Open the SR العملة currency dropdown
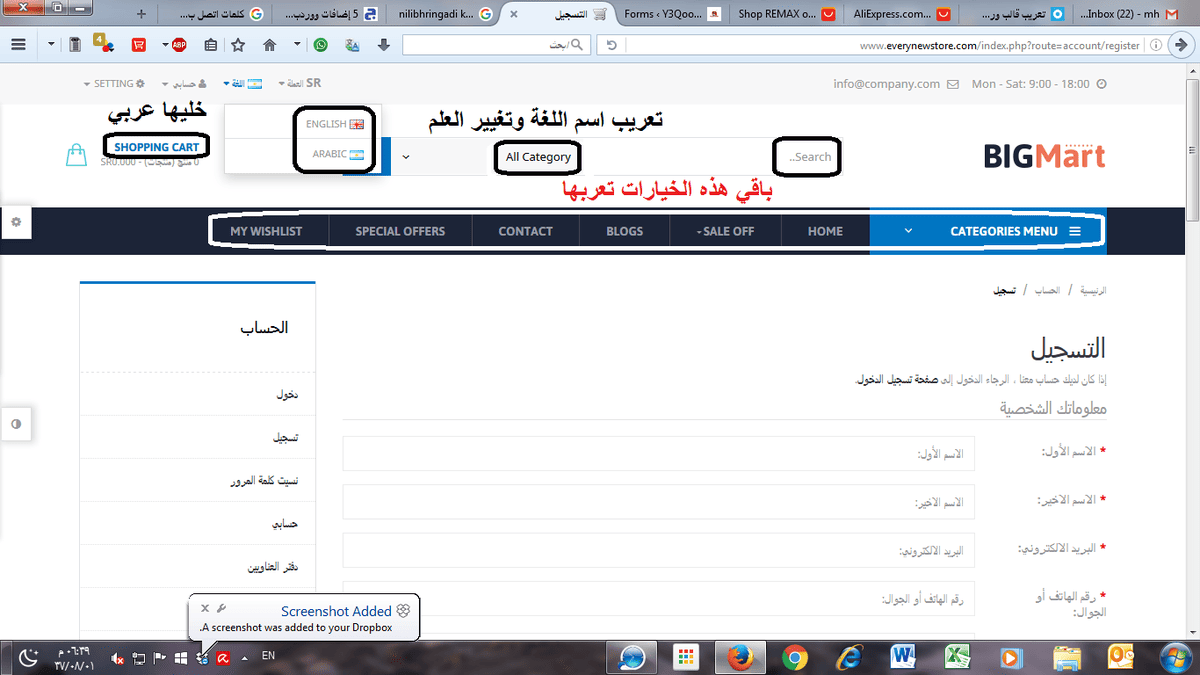This screenshot has width=1200, height=675. (x=300, y=83)
